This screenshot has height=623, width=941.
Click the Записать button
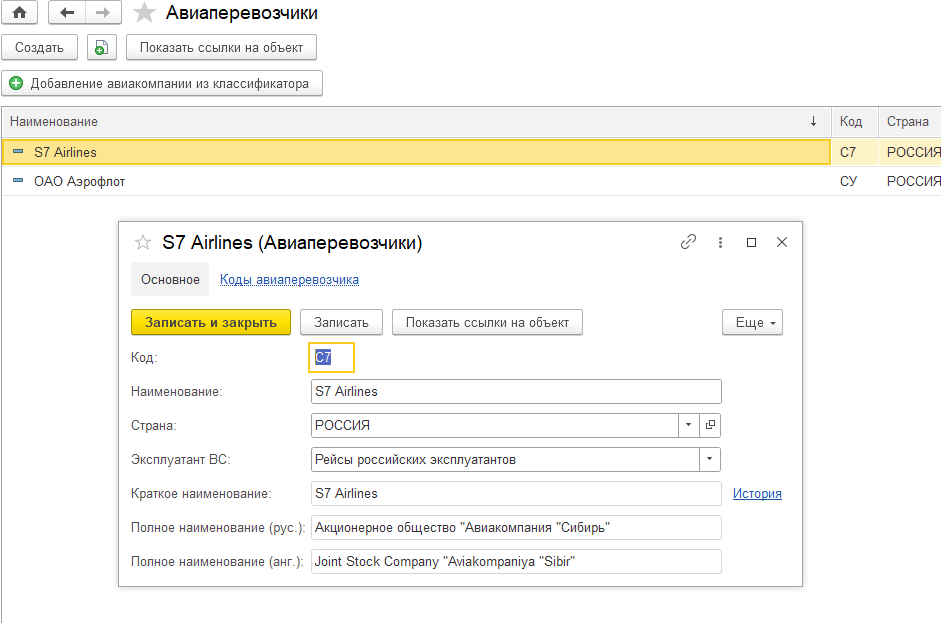coord(341,322)
